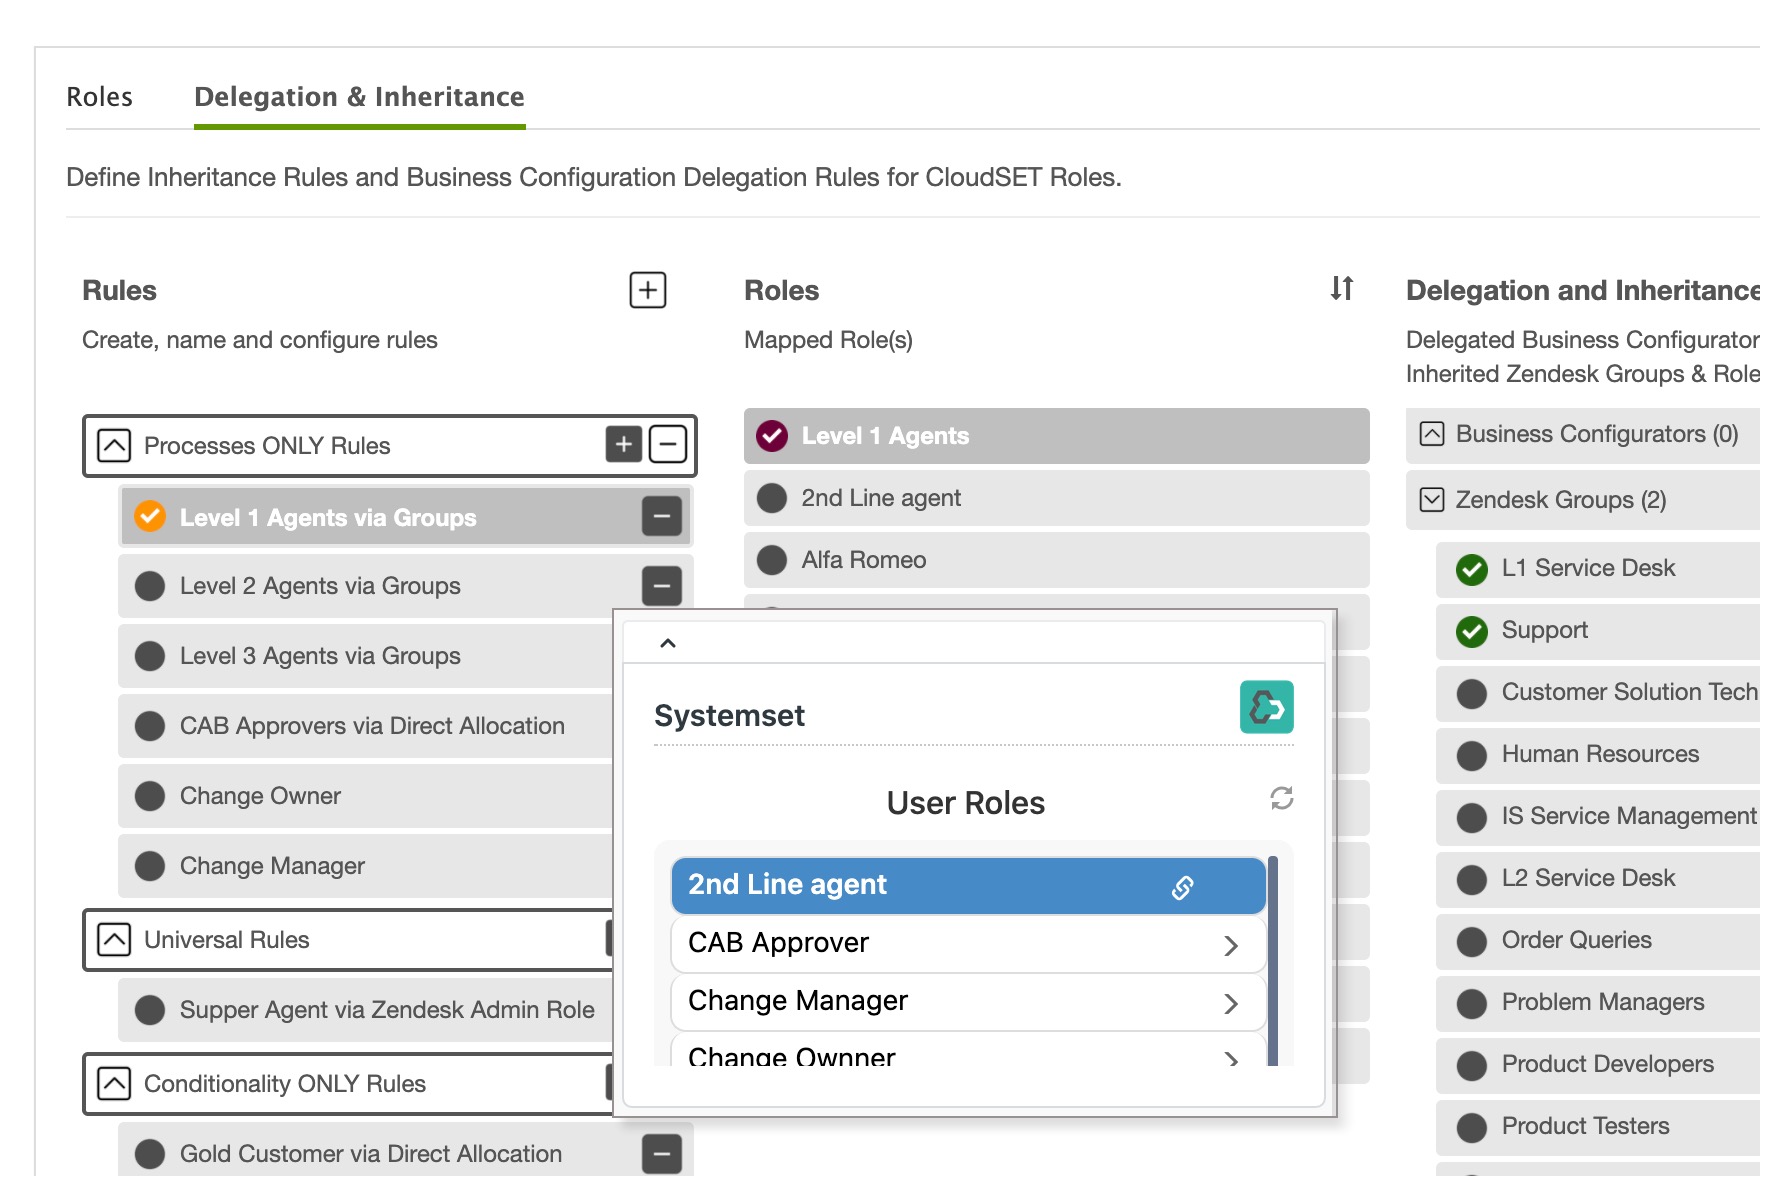Viewport: 1788px width, 1204px height.
Task: Click the Mapped Role(s) subtitle
Action: tap(828, 340)
